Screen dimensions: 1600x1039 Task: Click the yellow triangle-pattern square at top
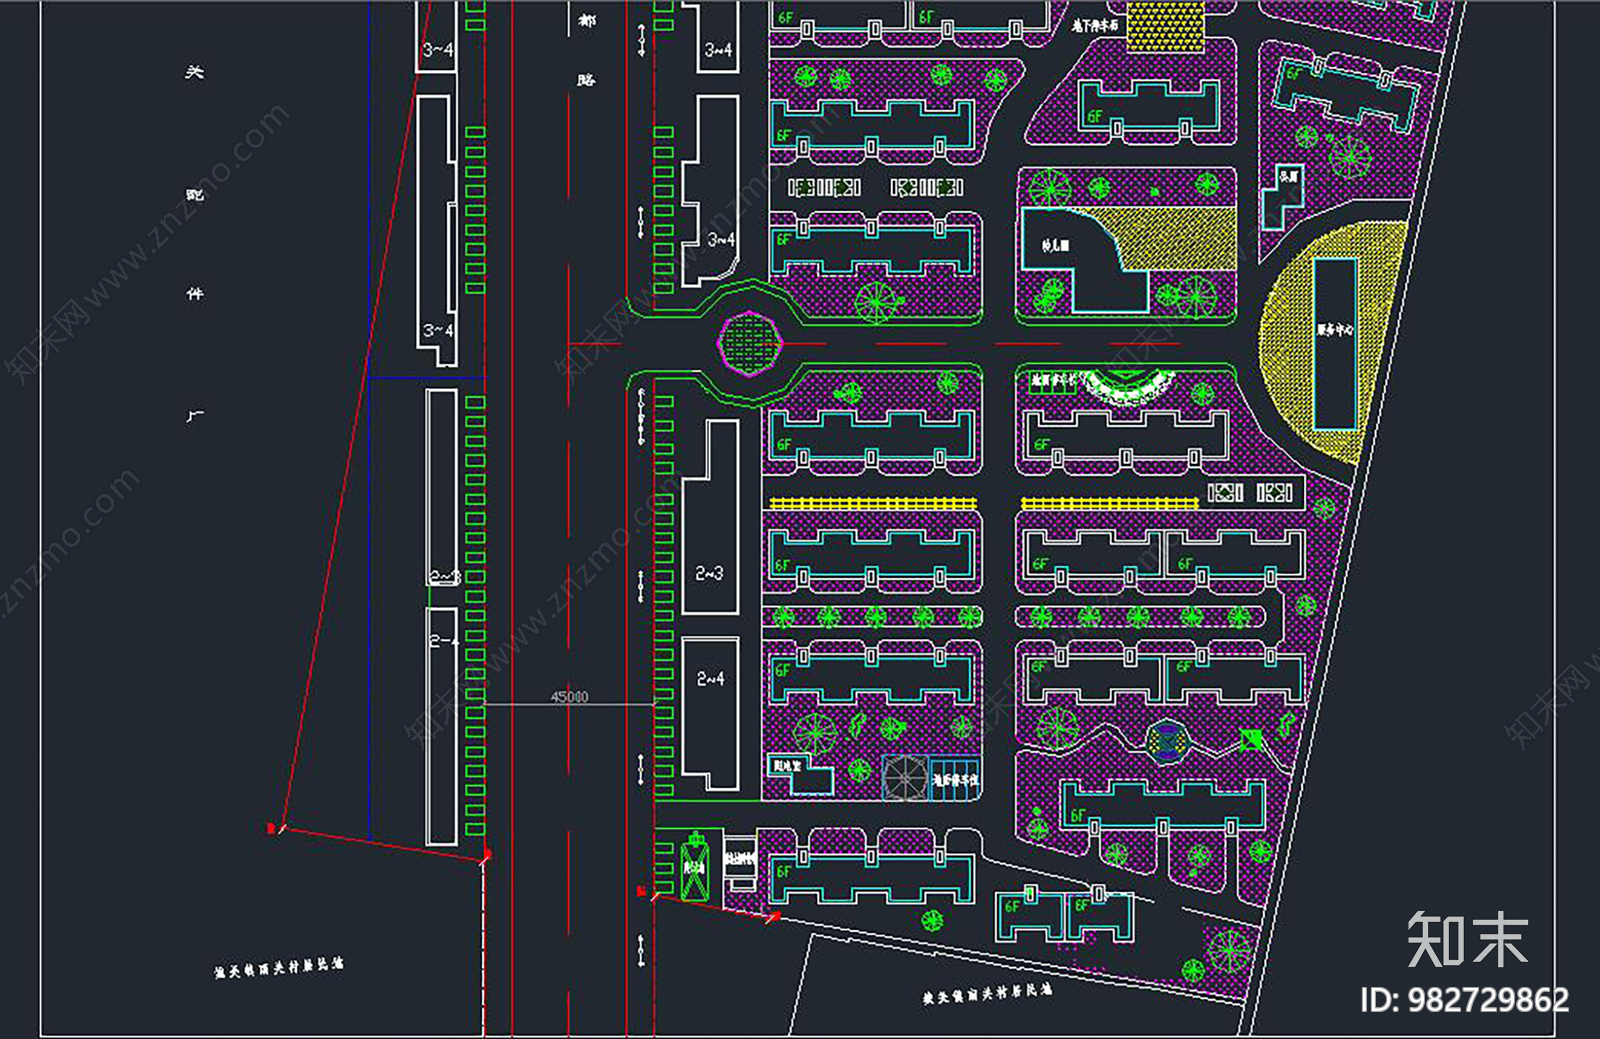[1165, 27]
